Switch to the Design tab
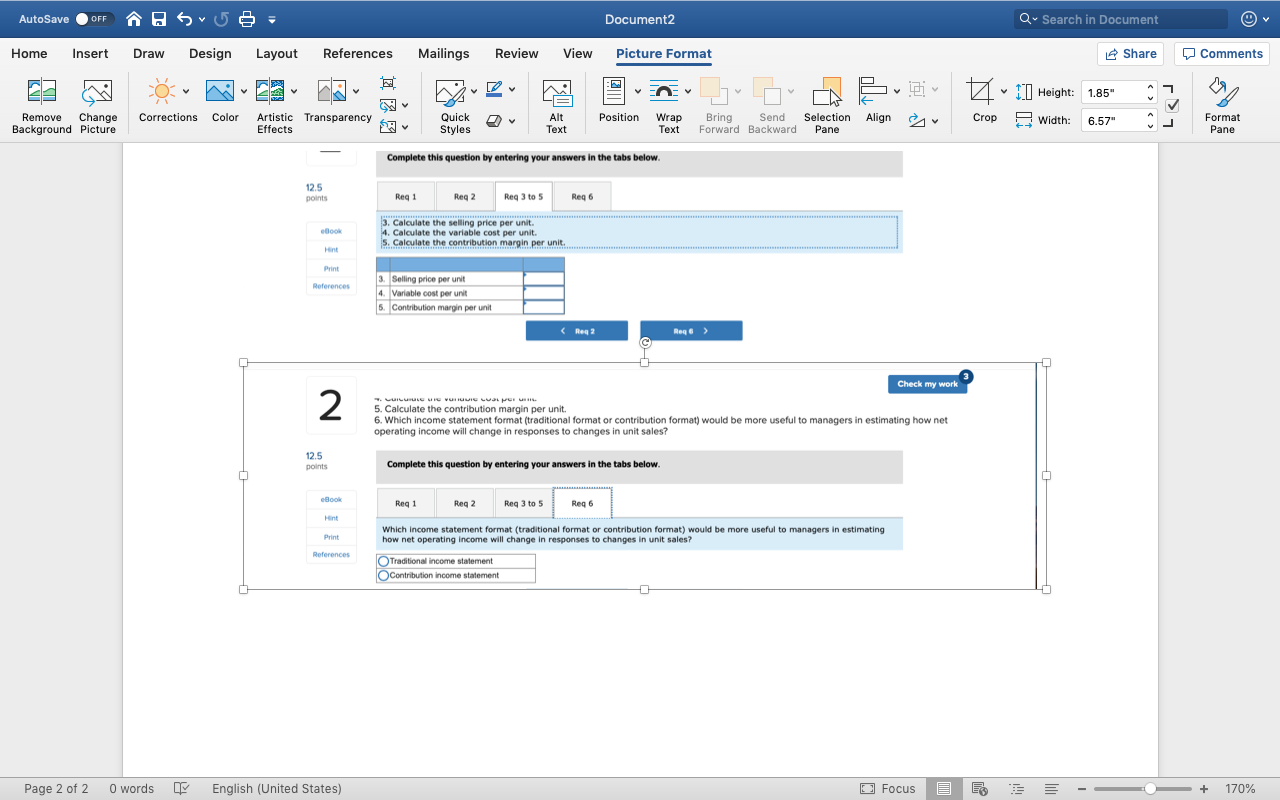The height and width of the screenshot is (800, 1280). (x=210, y=54)
